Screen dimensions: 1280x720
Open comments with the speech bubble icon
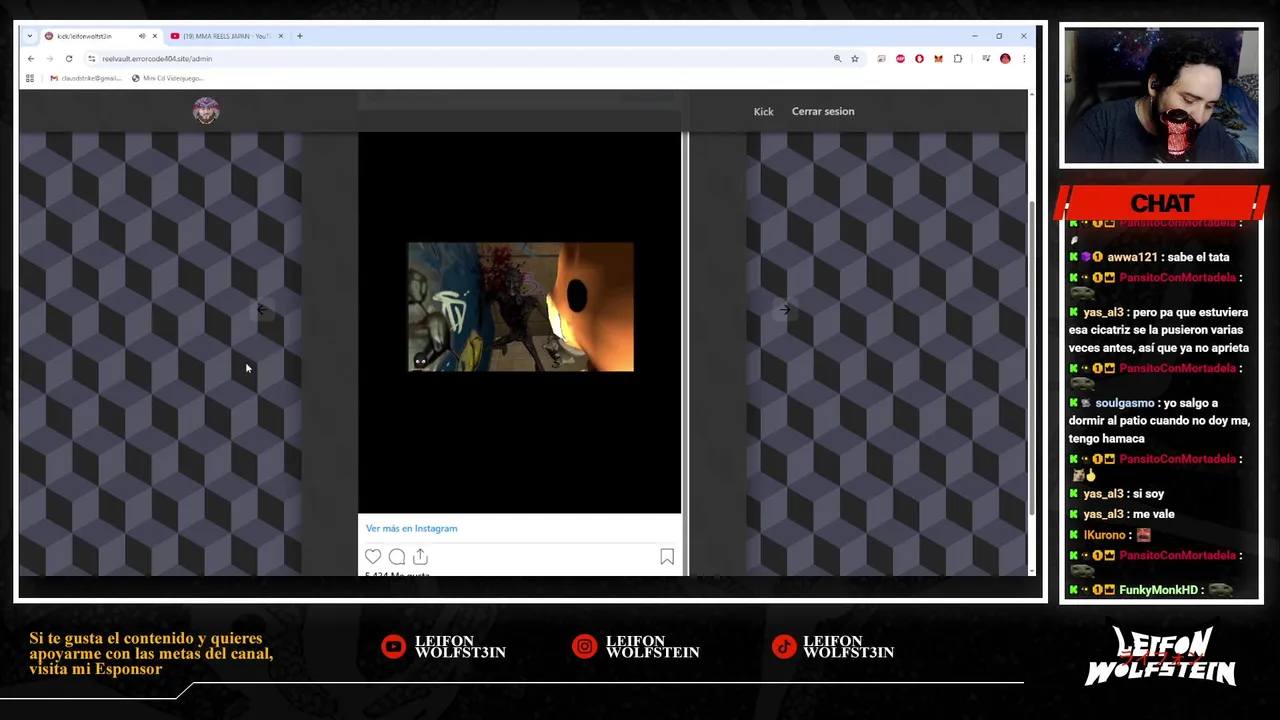click(x=397, y=557)
